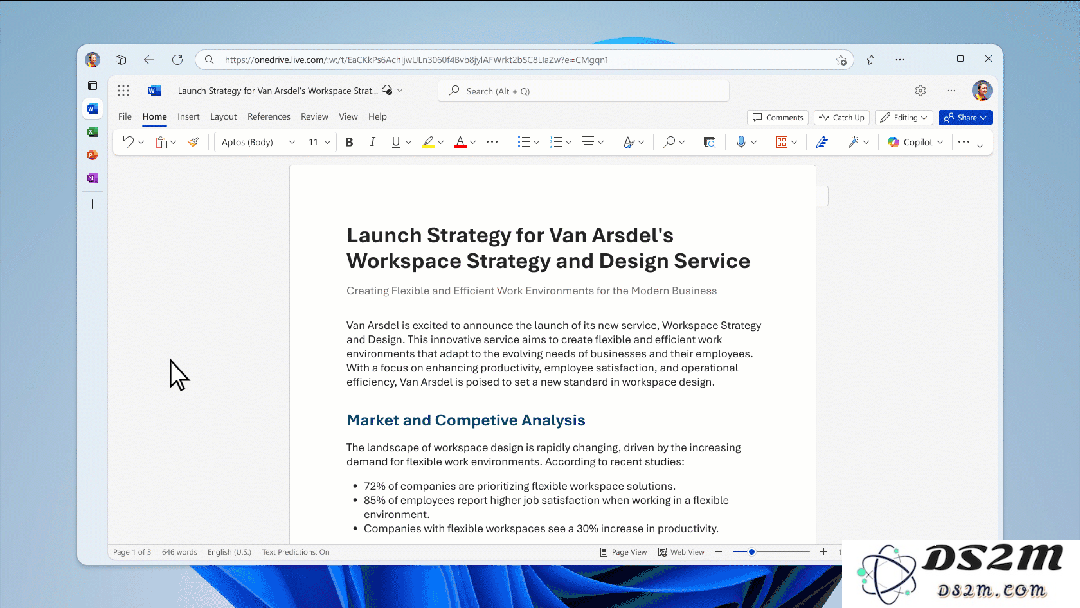1080x608 pixels.
Task: Open Excel from the browser sidebar
Action: click(x=92, y=132)
